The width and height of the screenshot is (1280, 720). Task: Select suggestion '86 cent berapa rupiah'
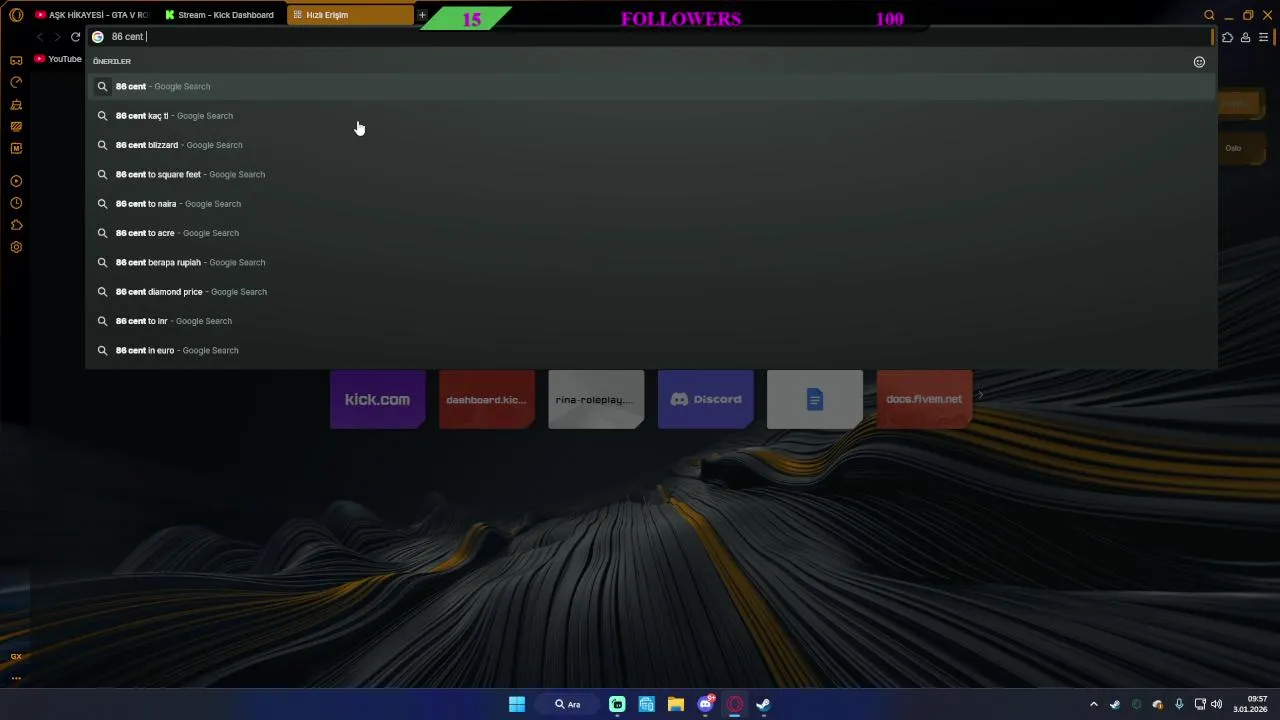(651, 262)
